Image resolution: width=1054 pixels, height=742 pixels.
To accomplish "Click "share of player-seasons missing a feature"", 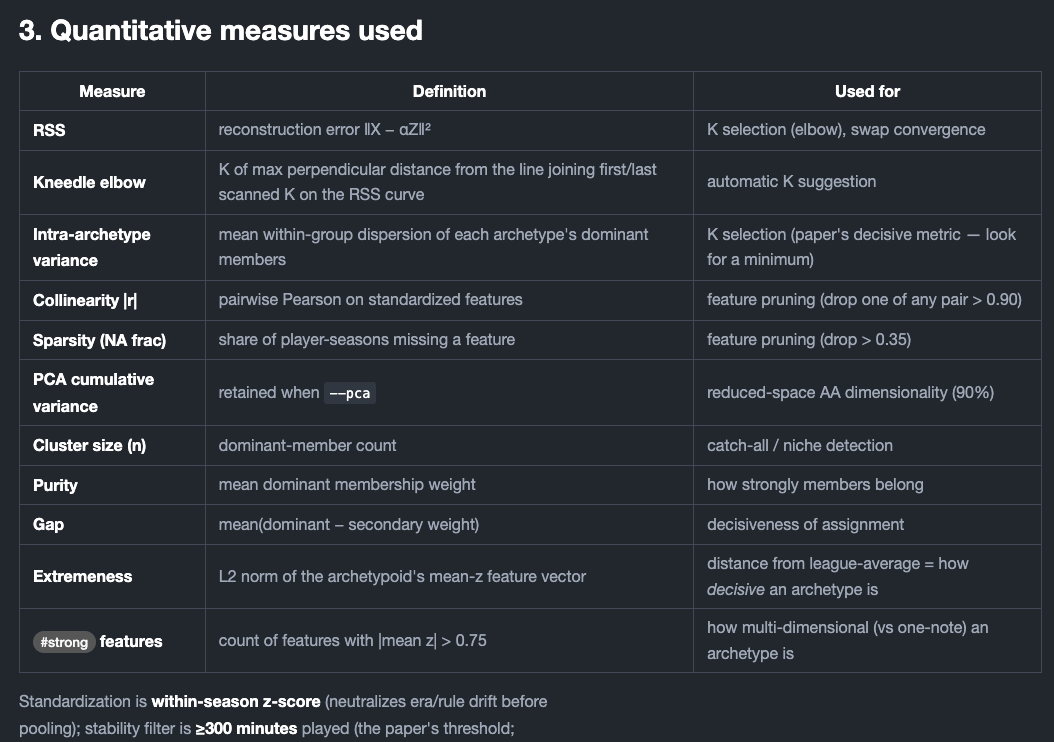I will click(449, 339).
